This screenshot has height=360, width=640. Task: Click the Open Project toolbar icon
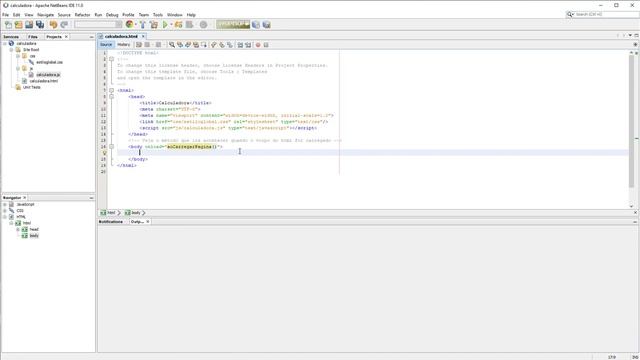tap(29, 25)
